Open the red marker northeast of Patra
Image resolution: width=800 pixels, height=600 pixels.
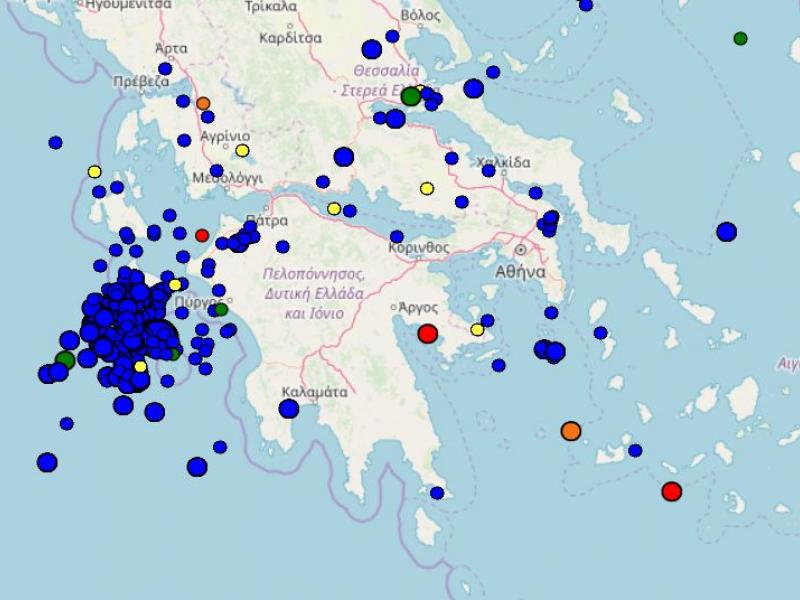tap(203, 236)
